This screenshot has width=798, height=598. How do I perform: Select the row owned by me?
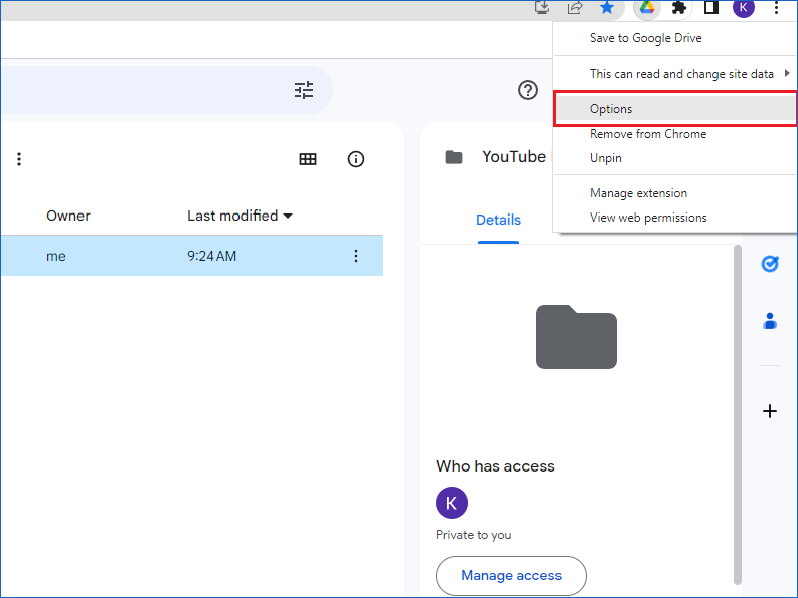coord(191,256)
